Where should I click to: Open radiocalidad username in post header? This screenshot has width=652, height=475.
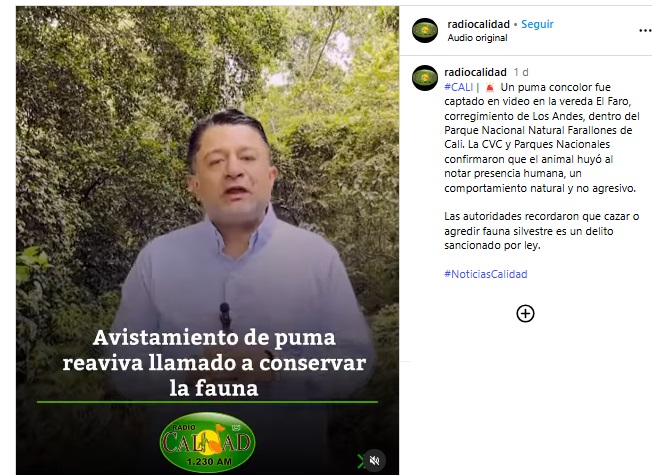click(478, 25)
